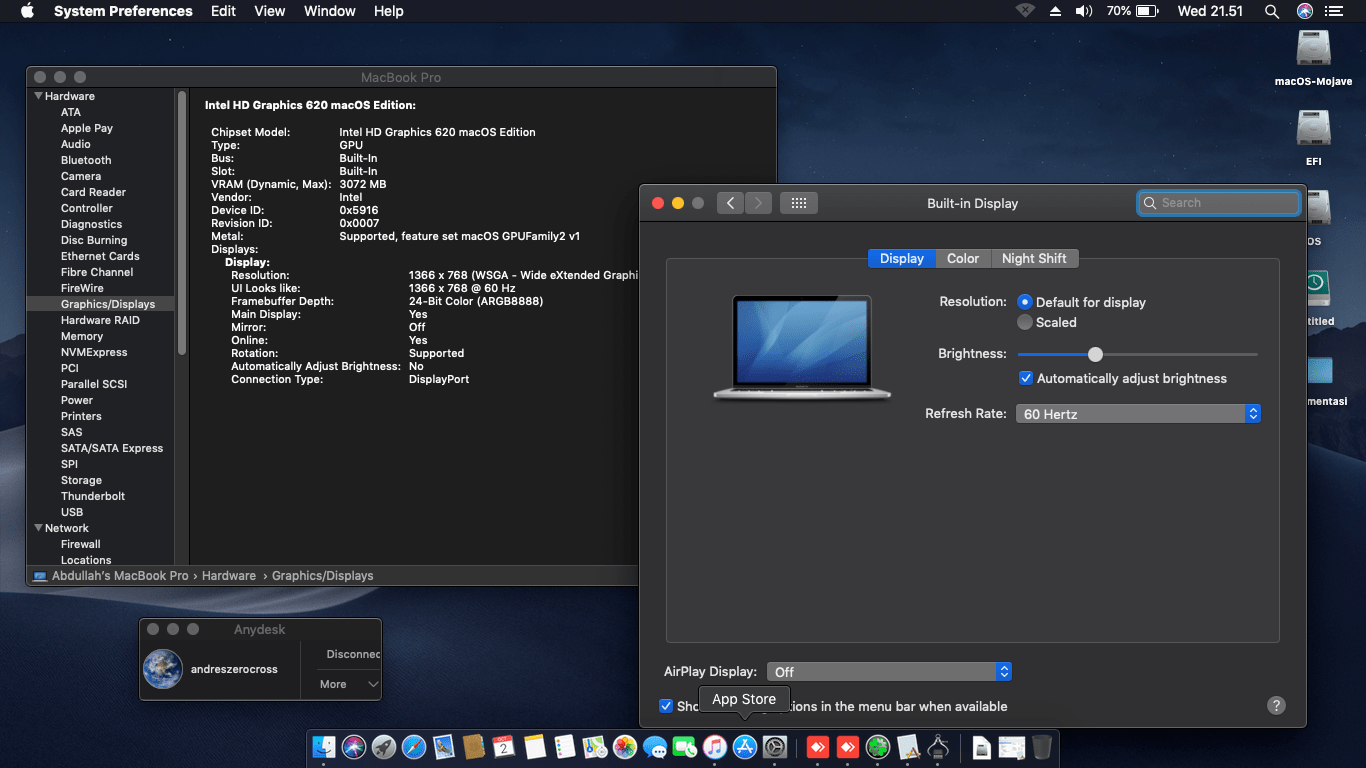Open Launchpad from the Dock
The height and width of the screenshot is (768, 1366).
383,747
